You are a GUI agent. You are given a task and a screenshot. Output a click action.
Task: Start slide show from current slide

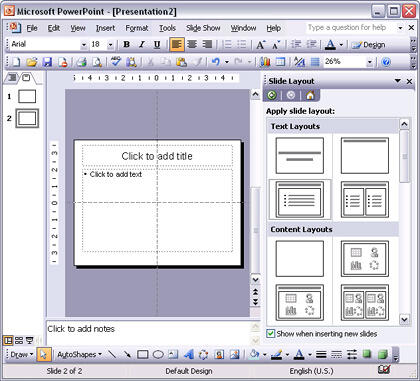(x=30, y=340)
